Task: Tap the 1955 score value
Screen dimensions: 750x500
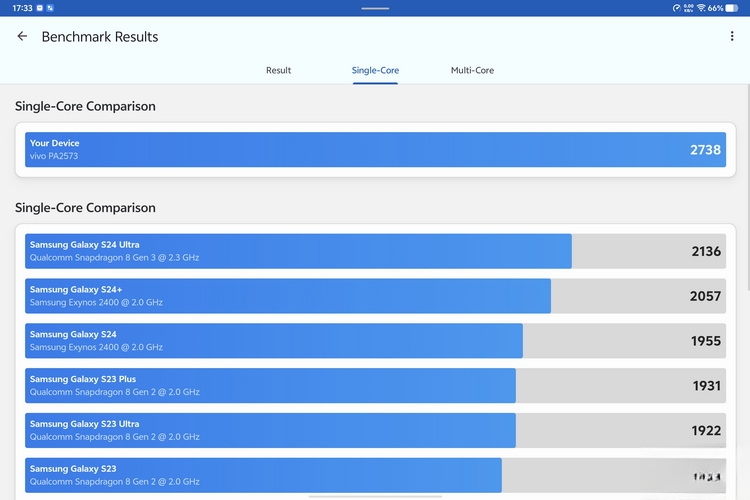Action: (x=706, y=341)
